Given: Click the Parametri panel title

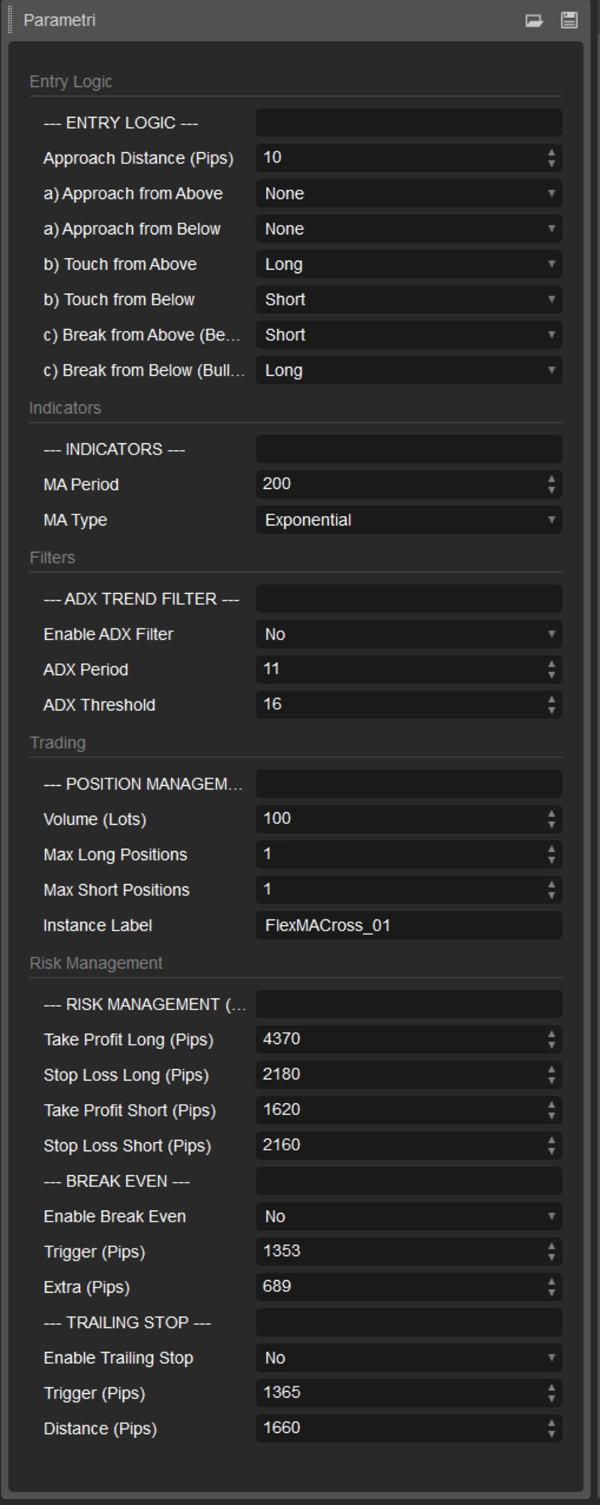Looking at the screenshot, I should (60, 20).
